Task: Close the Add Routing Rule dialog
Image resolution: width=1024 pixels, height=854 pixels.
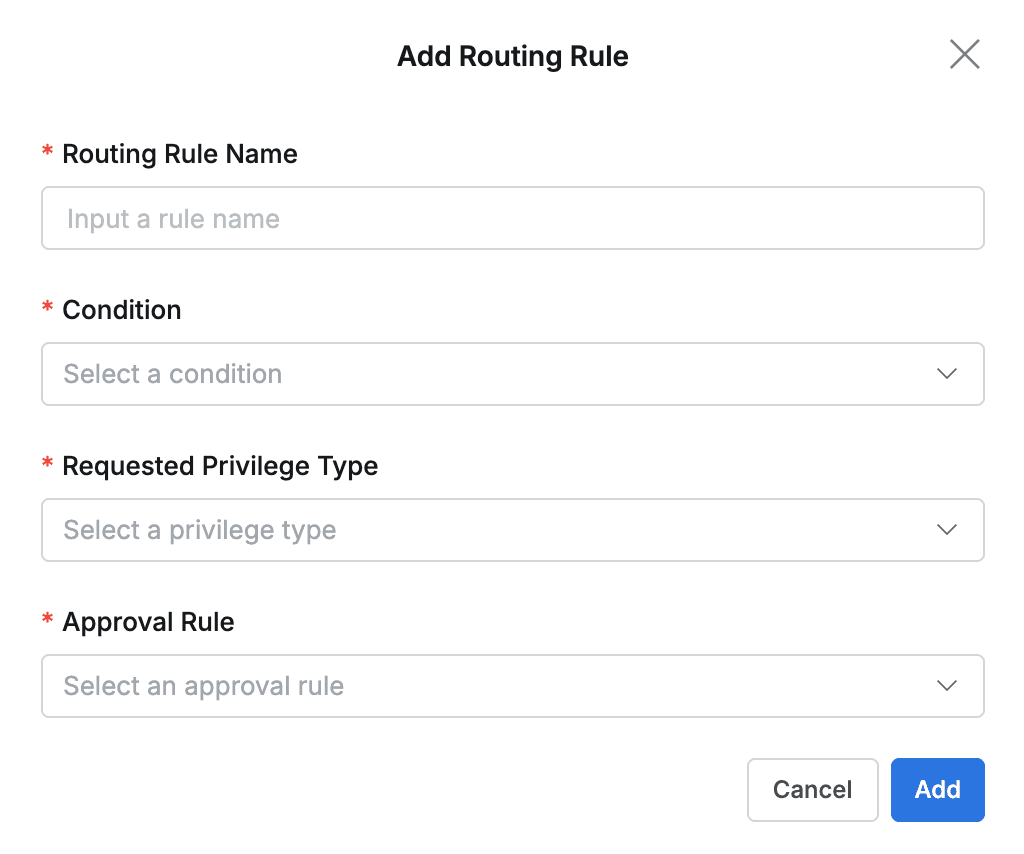Action: 964,55
